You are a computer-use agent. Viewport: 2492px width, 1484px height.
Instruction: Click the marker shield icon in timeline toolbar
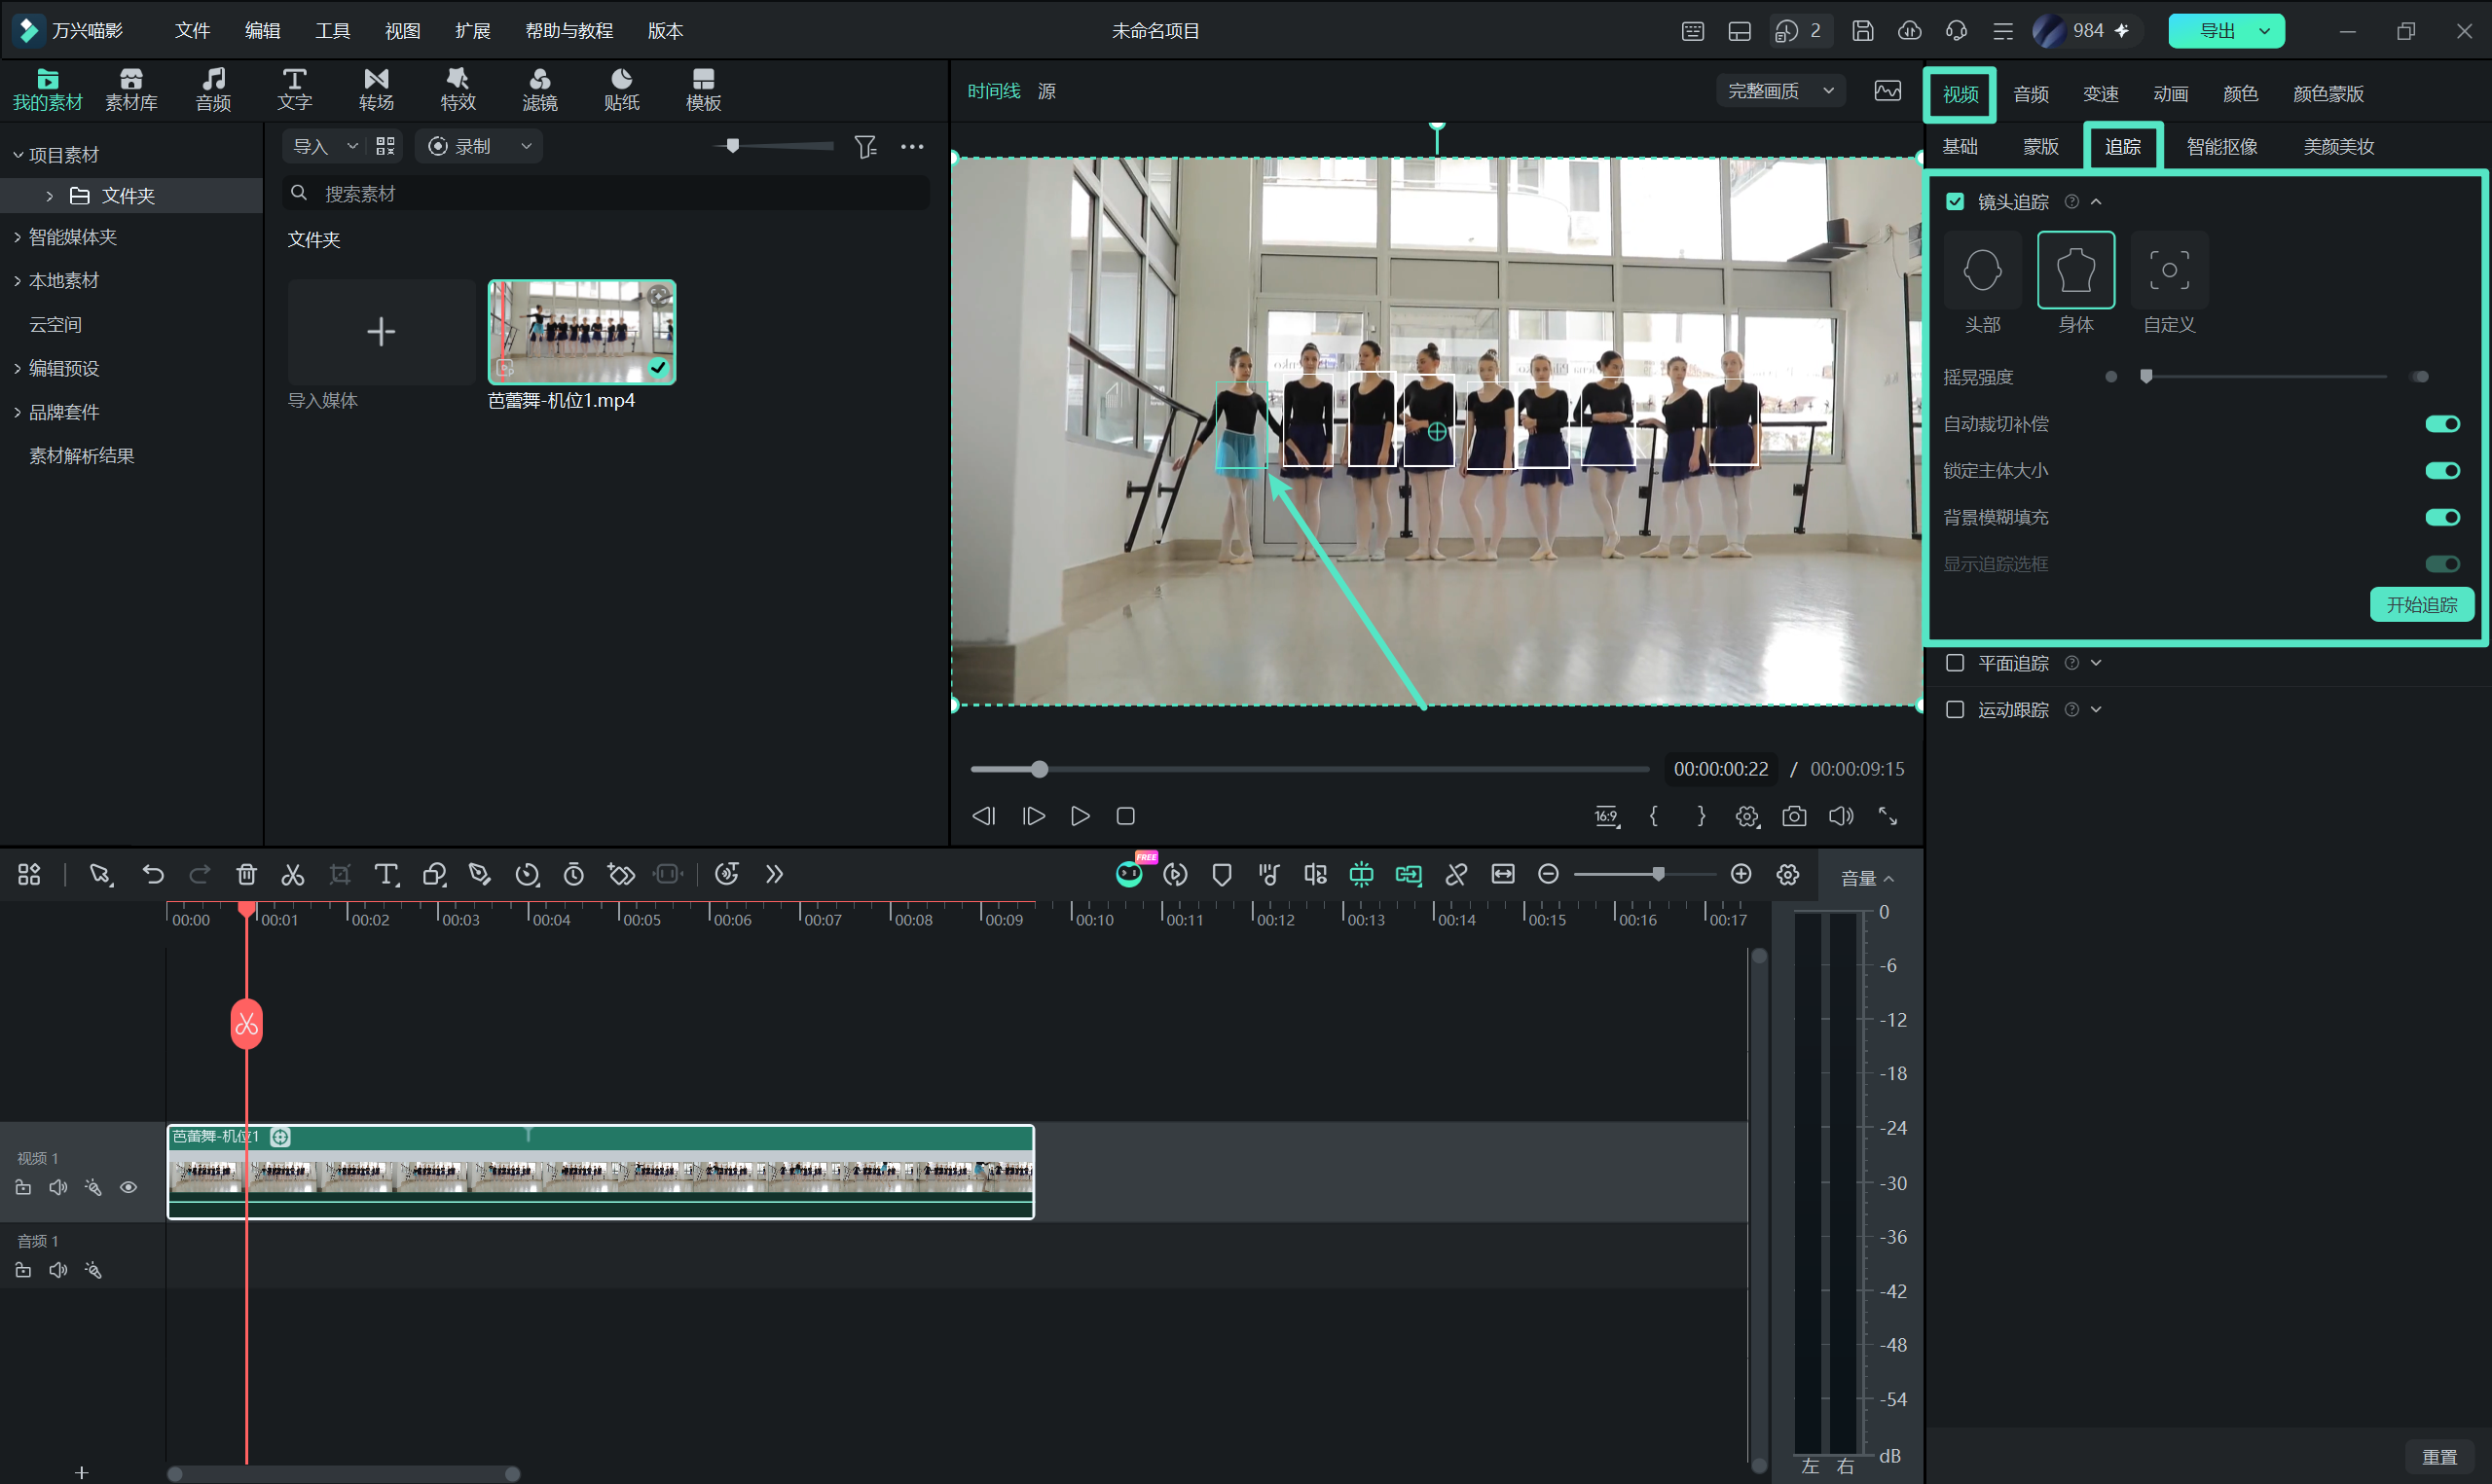(x=1221, y=875)
